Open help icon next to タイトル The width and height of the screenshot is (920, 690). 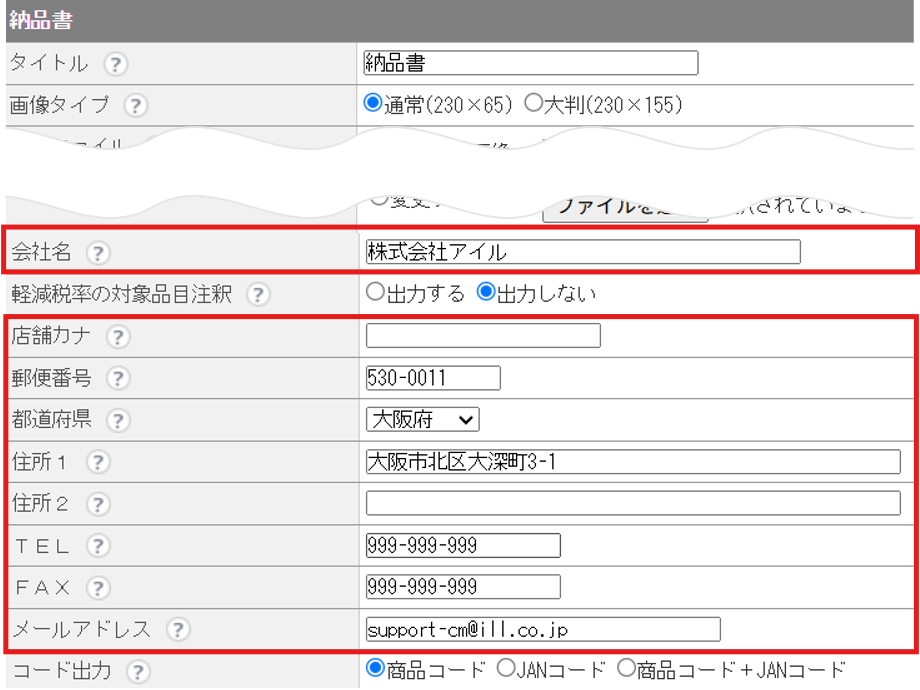pos(116,64)
